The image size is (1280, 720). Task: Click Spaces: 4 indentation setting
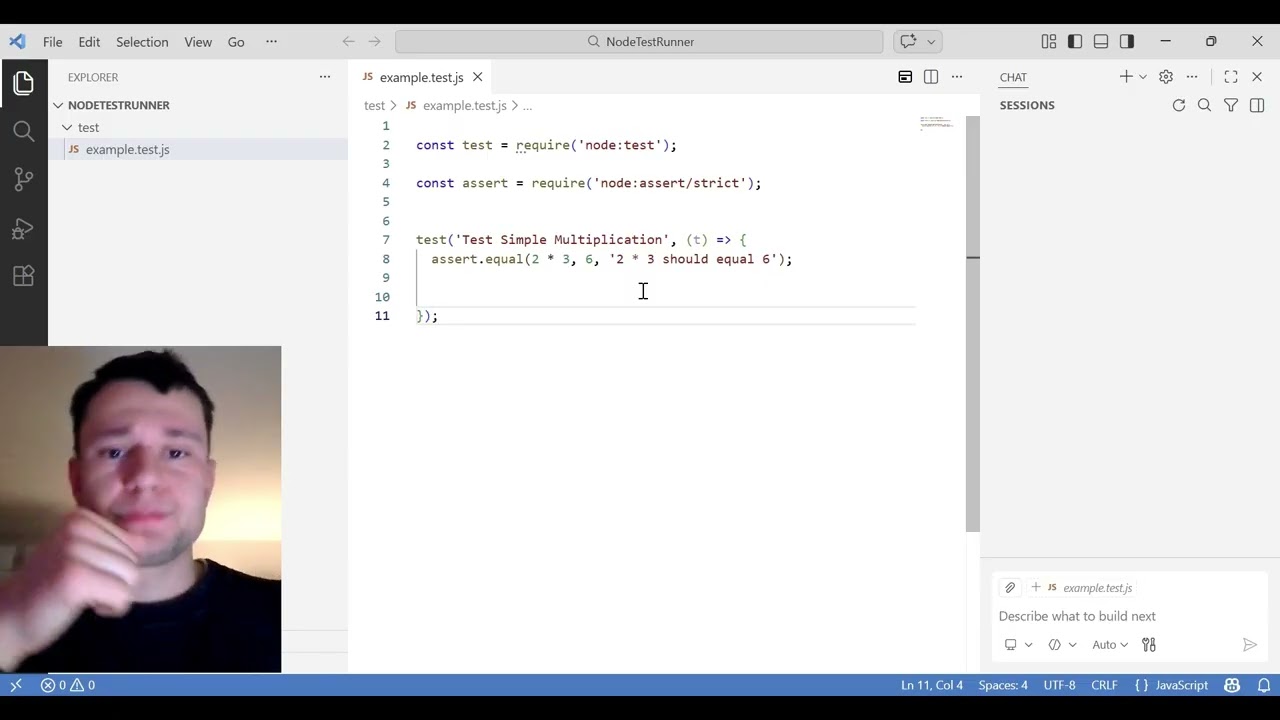coord(1003,685)
